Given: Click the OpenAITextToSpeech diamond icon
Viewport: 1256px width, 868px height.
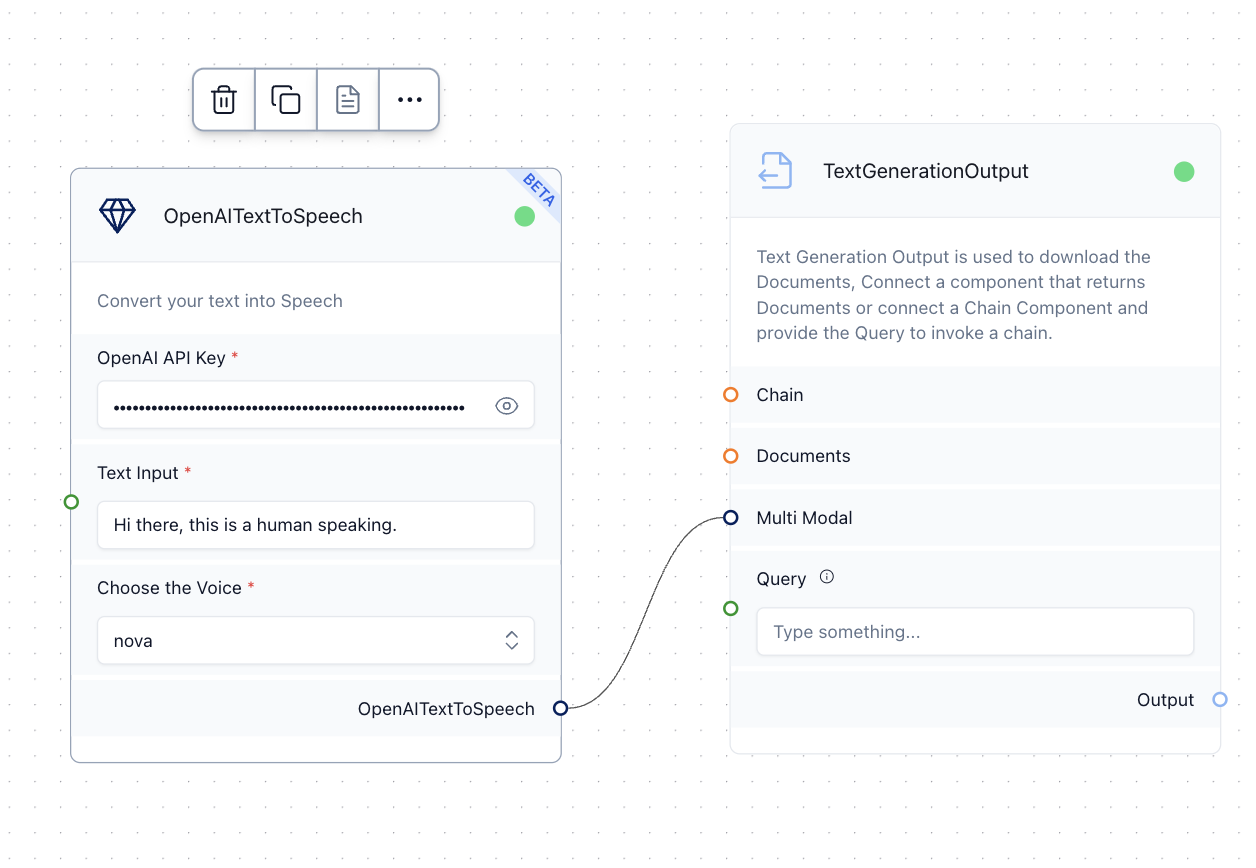Looking at the screenshot, I should point(117,216).
